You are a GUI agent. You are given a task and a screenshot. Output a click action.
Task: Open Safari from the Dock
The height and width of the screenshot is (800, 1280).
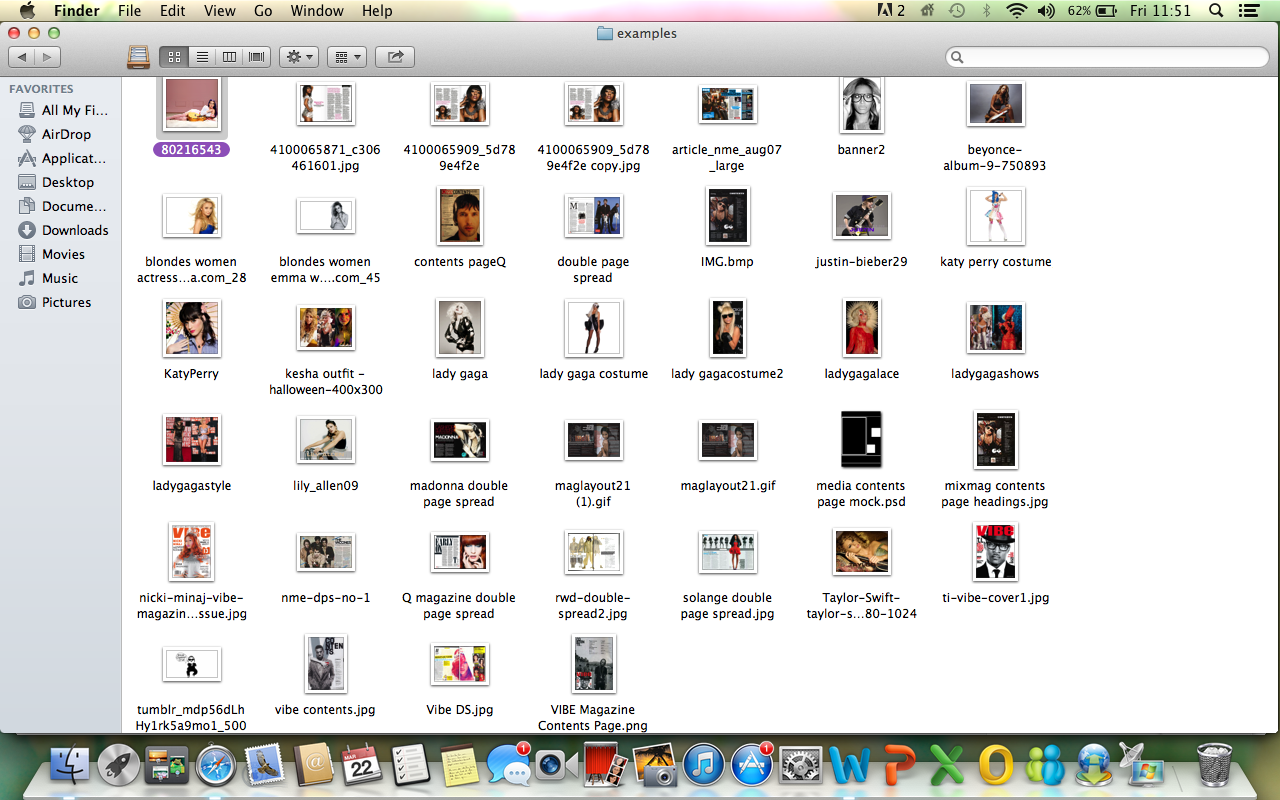(215, 767)
